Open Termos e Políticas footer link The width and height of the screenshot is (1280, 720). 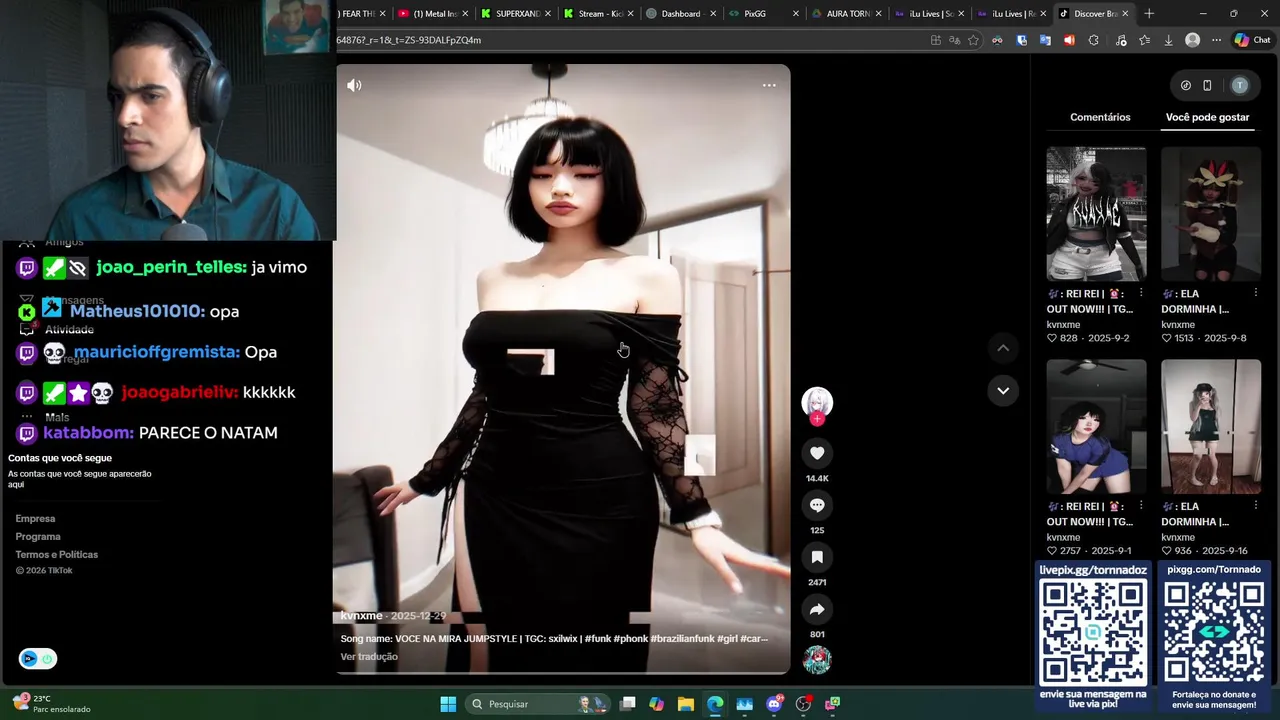click(x=57, y=555)
